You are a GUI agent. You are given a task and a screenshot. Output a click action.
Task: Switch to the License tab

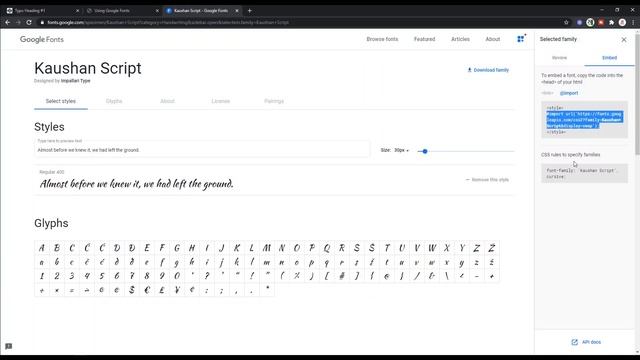pos(221,101)
